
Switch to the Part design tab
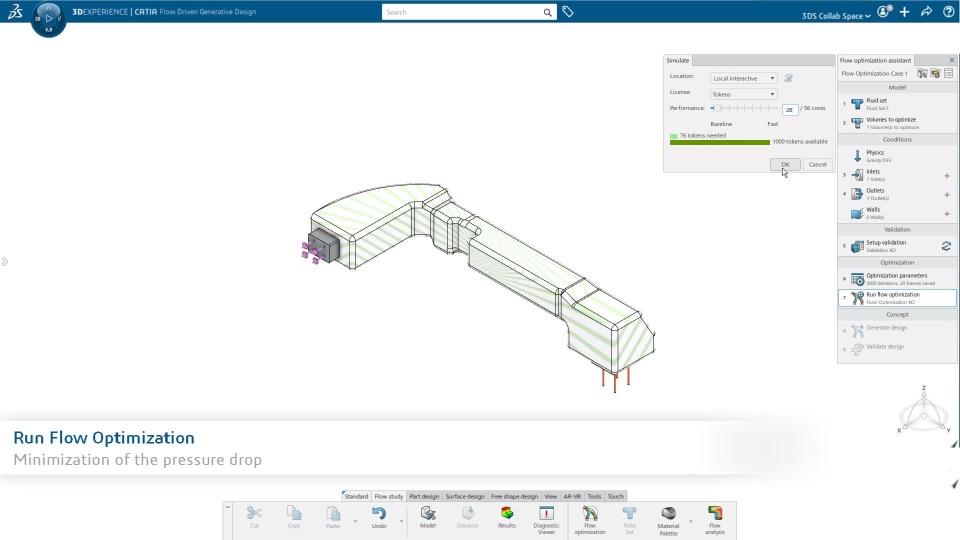[x=424, y=497]
